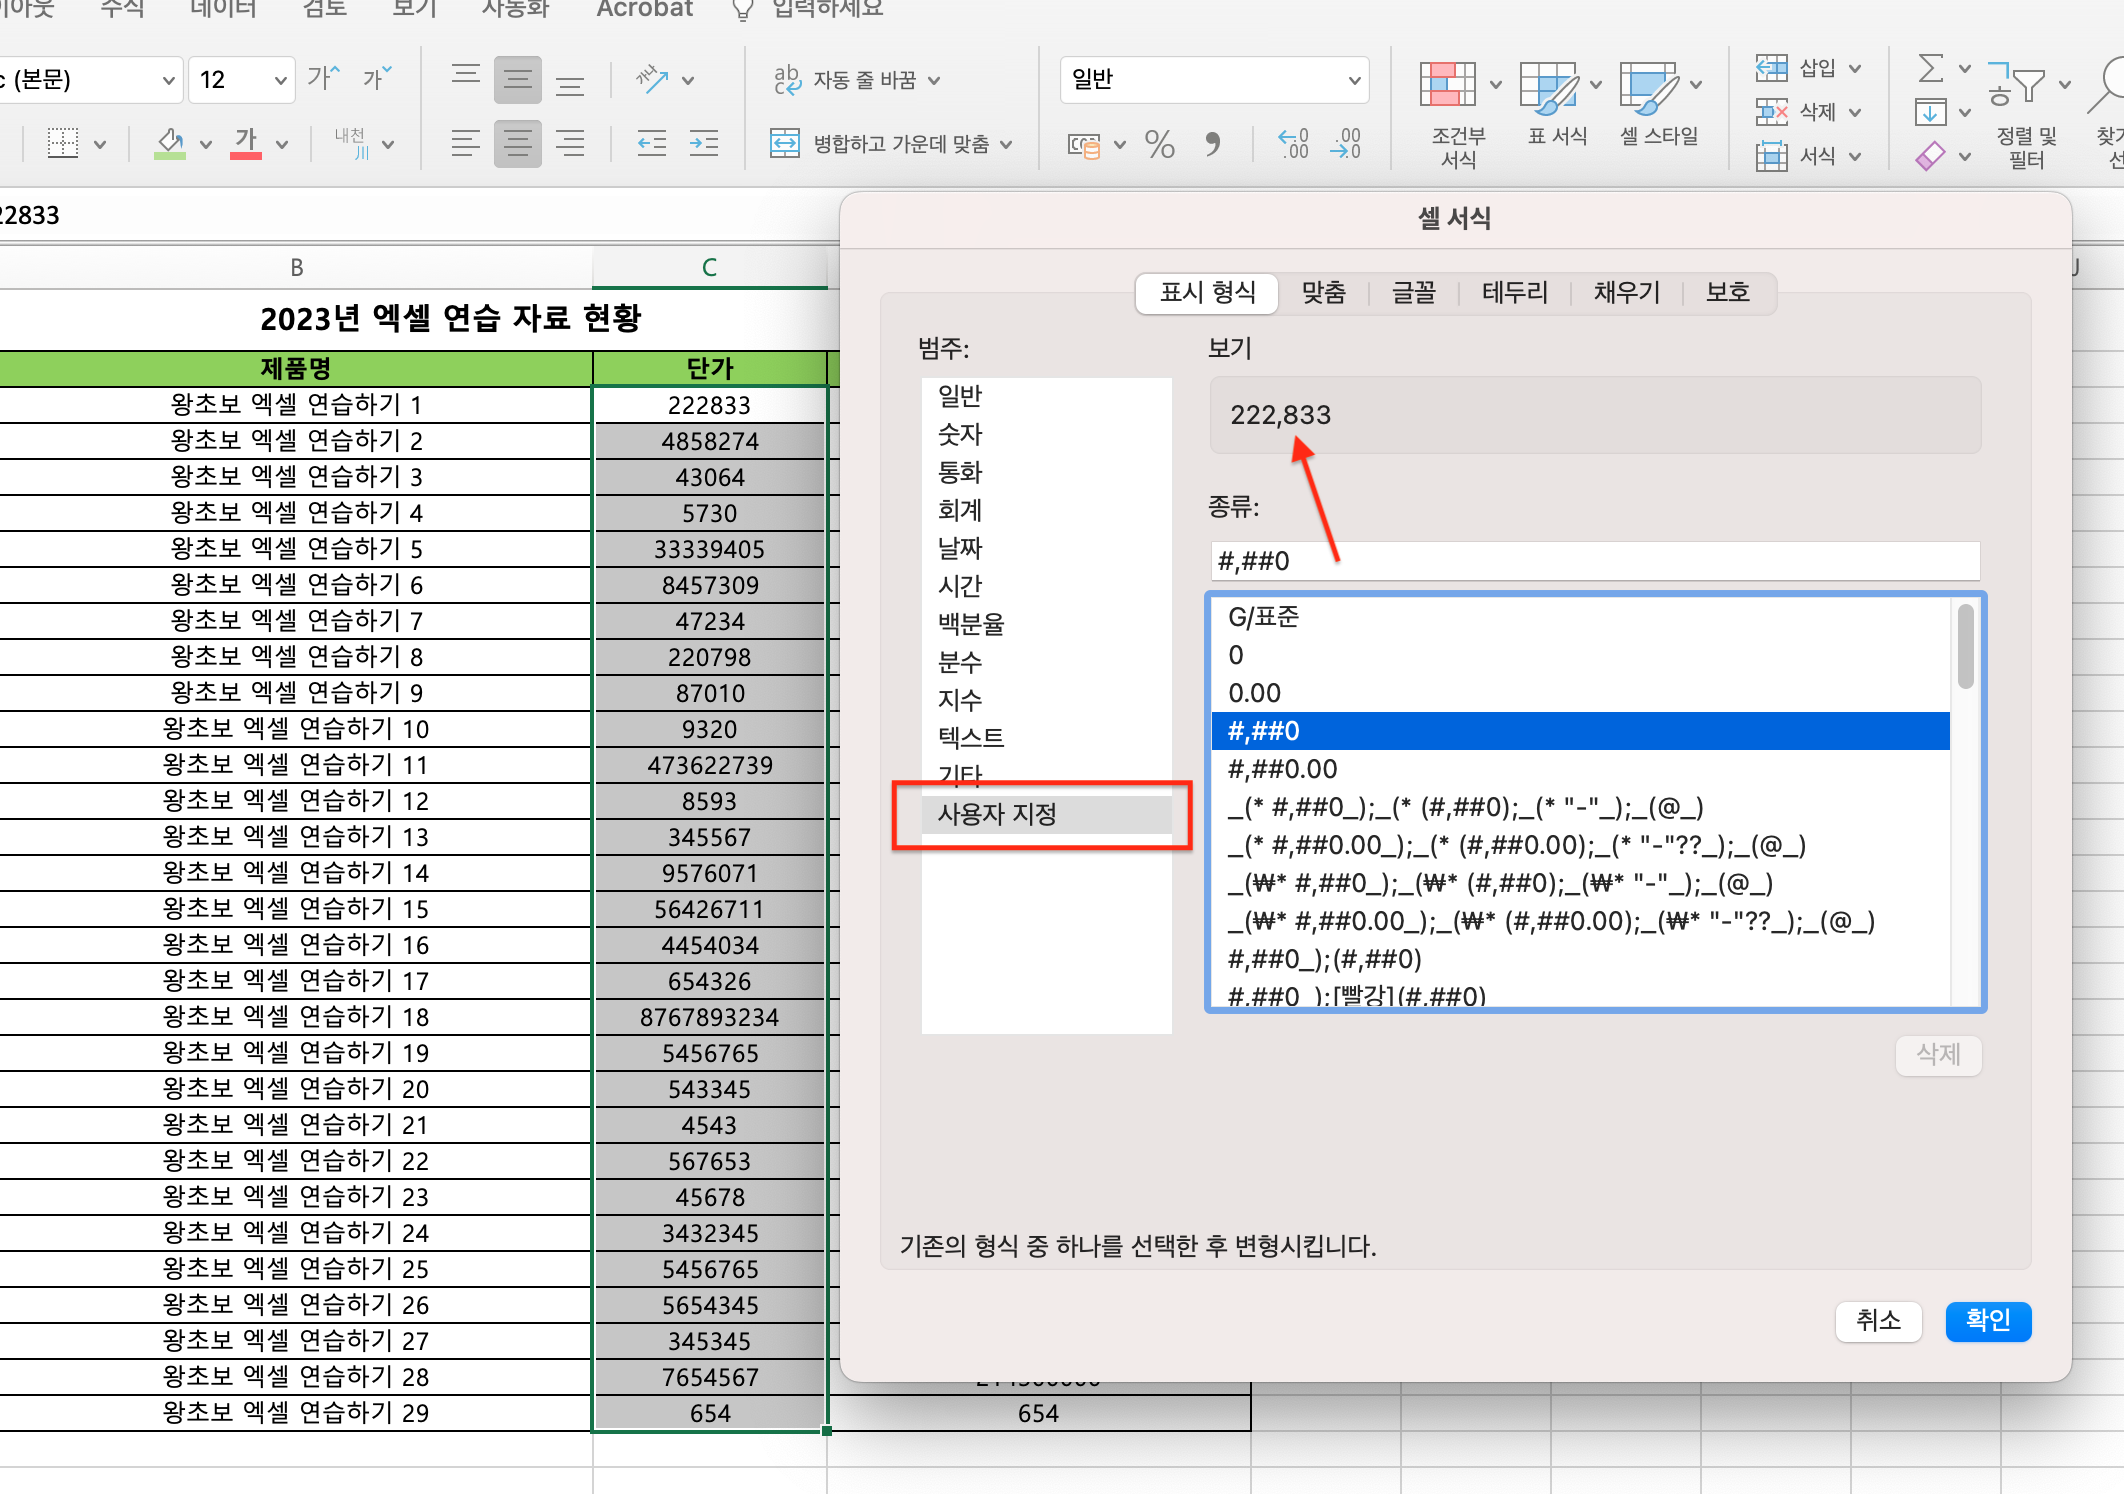Select 통화 category in list
2124x1494 pixels.
pos(1046,472)
